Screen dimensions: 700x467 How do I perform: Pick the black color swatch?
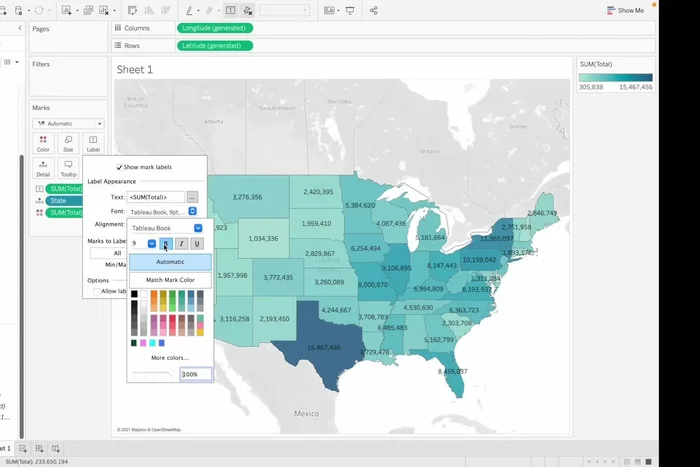click(x=134, y=294)
